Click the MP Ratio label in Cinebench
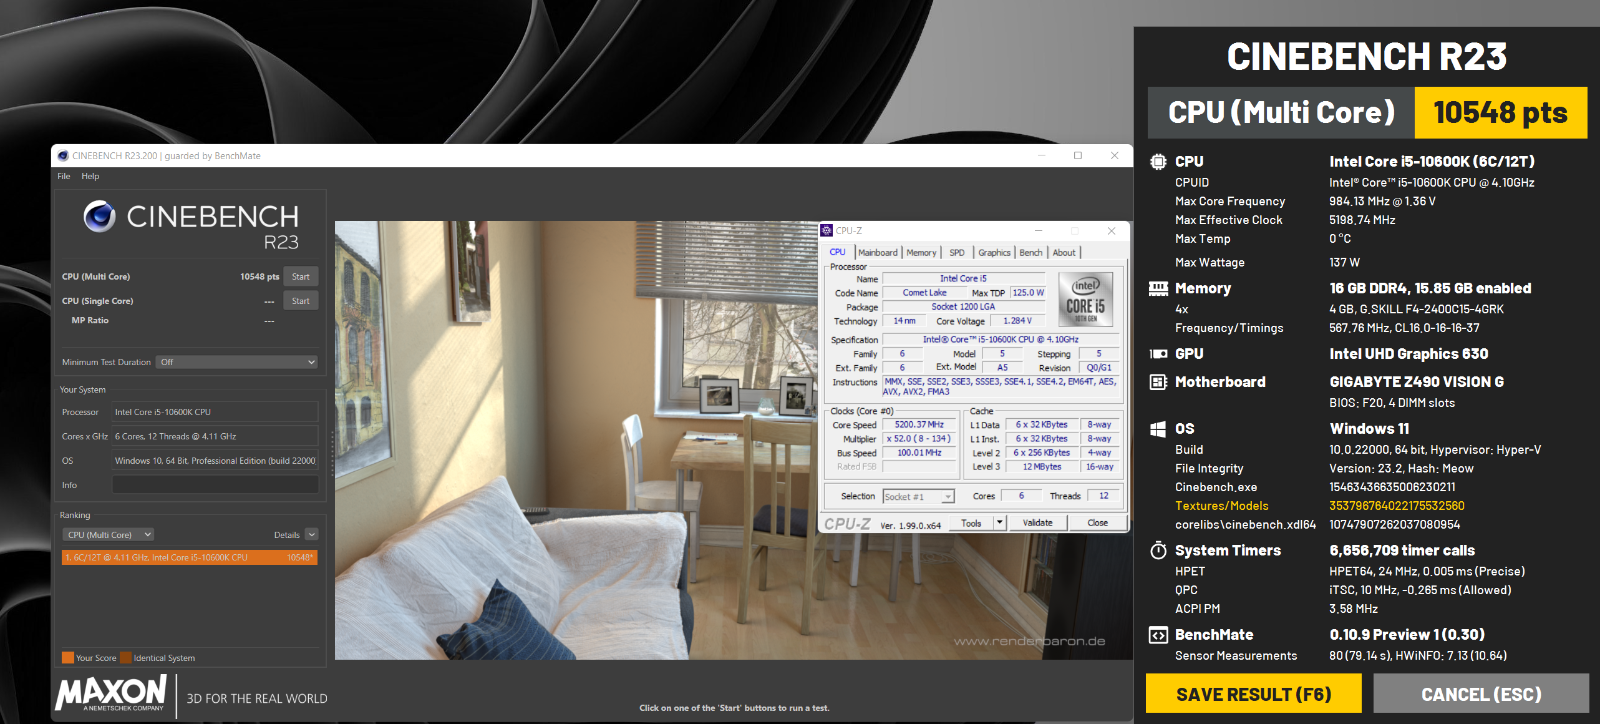The width and height of the screenshot is (1600, 724). coord(90,321)
